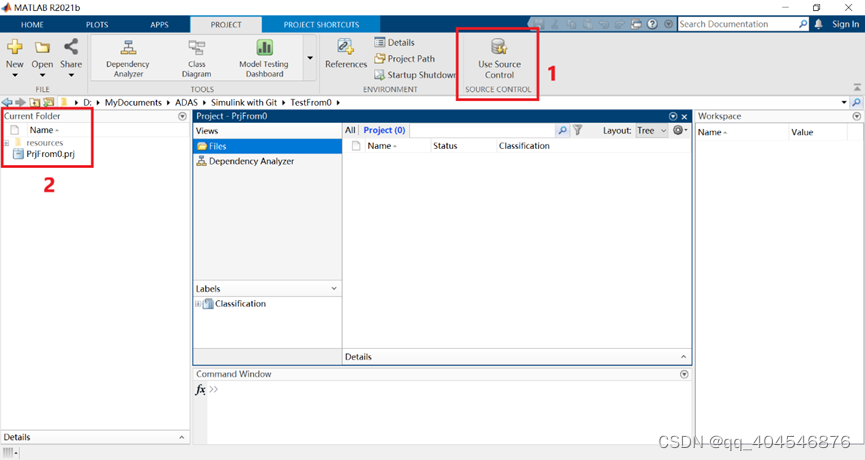Image resolution: width=865 pixels, height=460 pixels.
Task: Open Workspace panel actions menu
Action: point(856,116)
